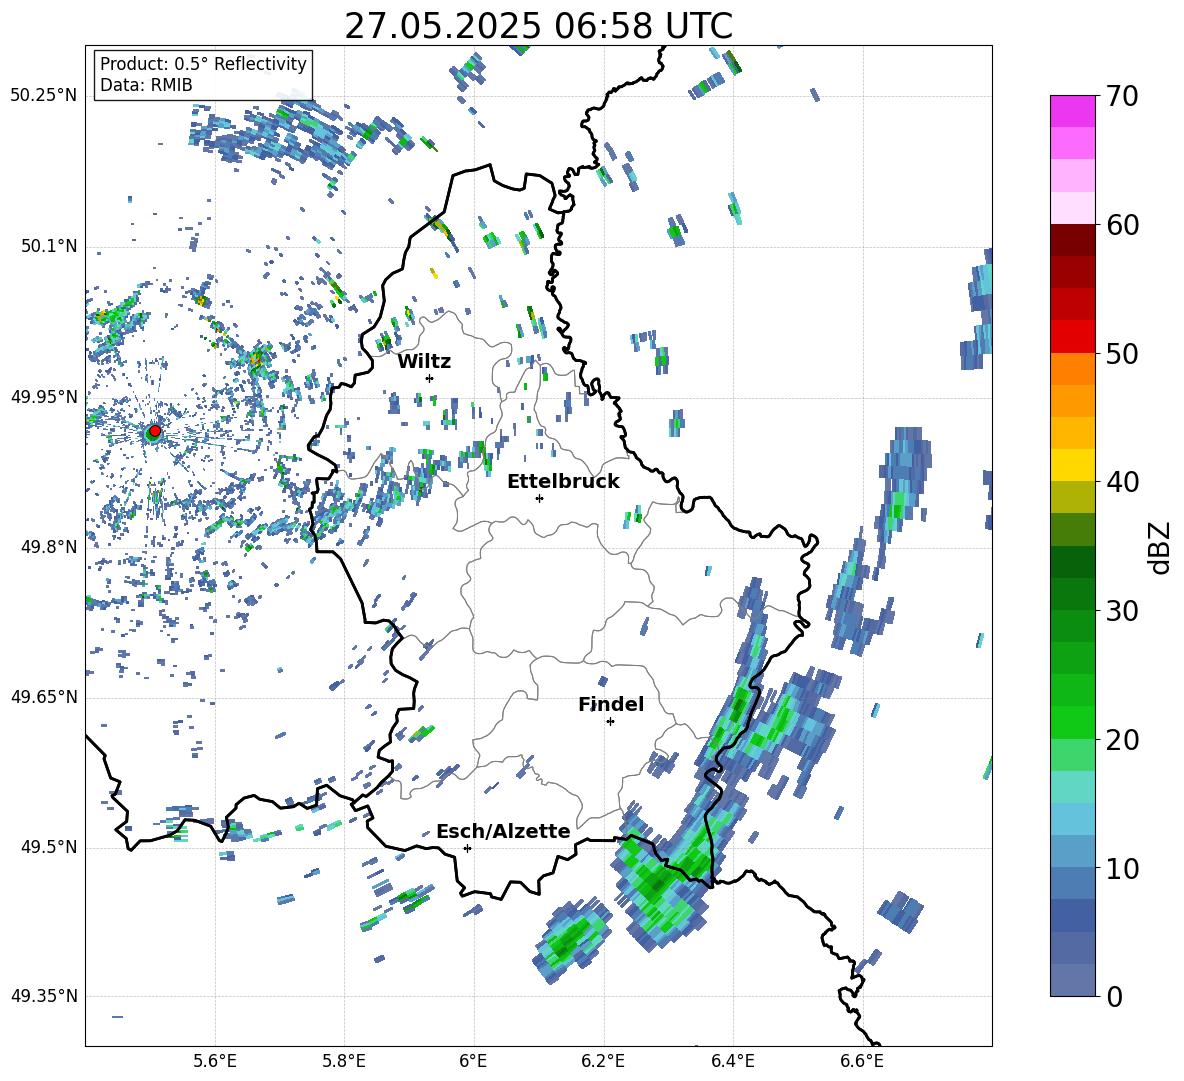The height and width of the screenshot is (1081, 1184).
Task: Click the 30 tick label on colorbar
Action: pyautogui.click(x=1122, y=611)
